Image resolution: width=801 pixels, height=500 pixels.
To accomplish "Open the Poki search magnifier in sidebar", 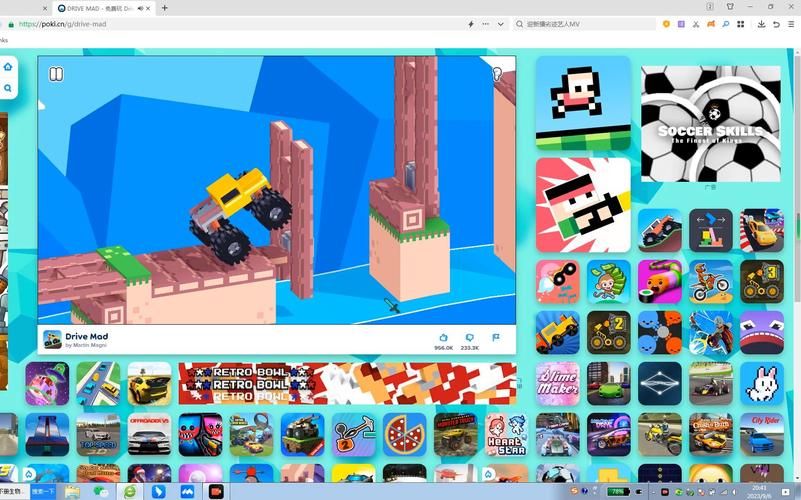I will tap(8, 88).
